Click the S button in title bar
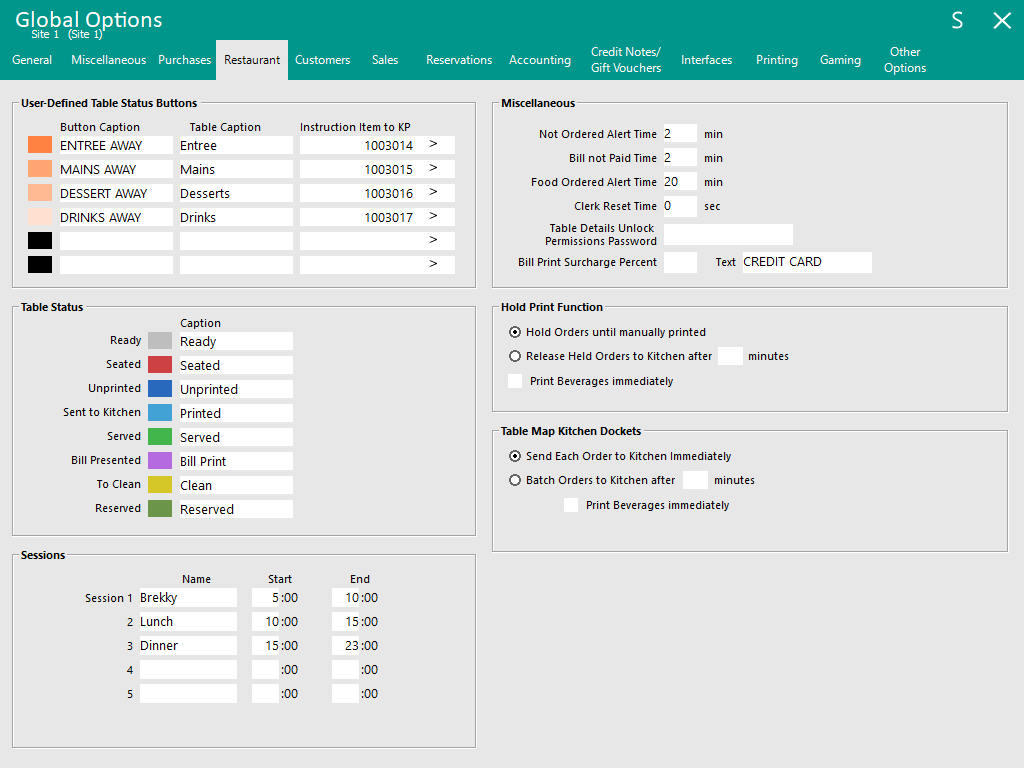This screenshot has height=768, width=1024. pyautogui.click(x=957, y=21)
